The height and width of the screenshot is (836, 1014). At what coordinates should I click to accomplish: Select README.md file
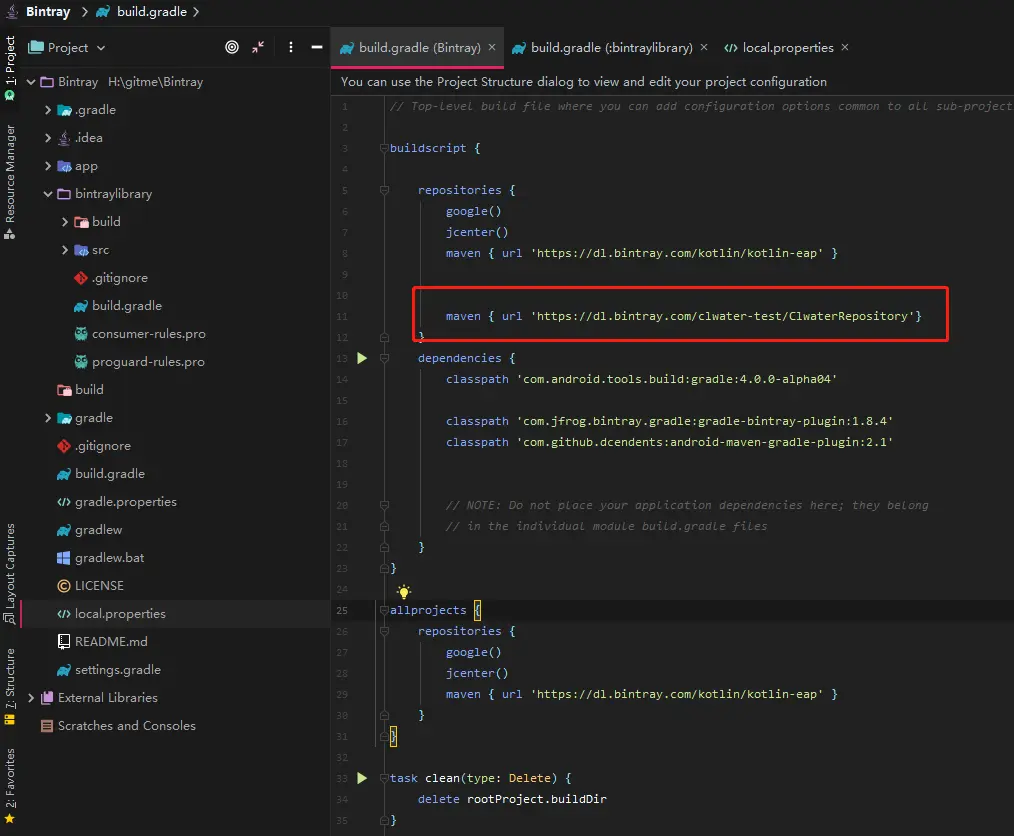pos(102,642)
